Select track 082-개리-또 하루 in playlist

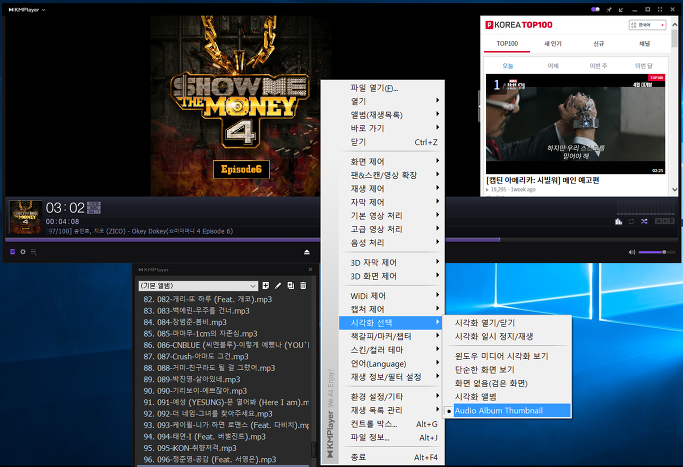pos(223,299)
